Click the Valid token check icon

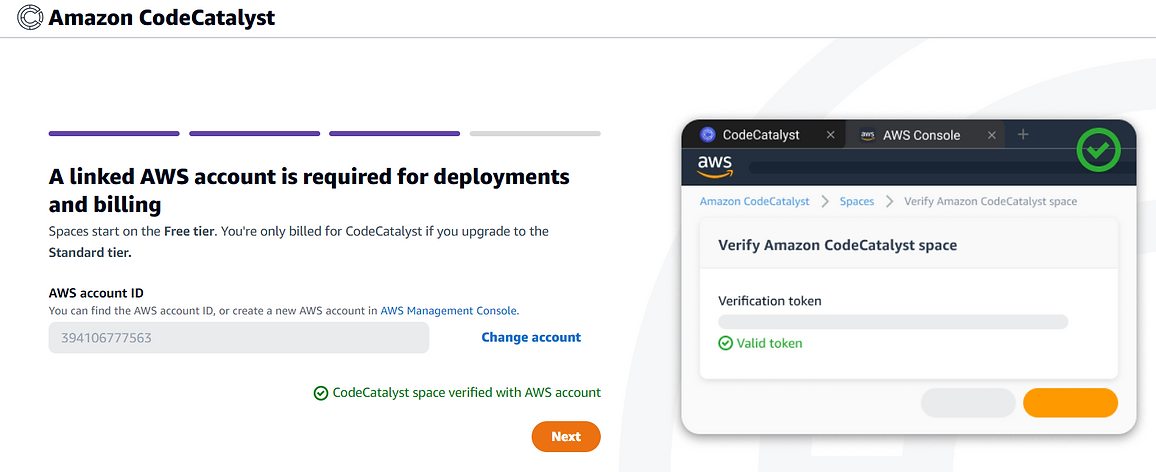[725, 343]
